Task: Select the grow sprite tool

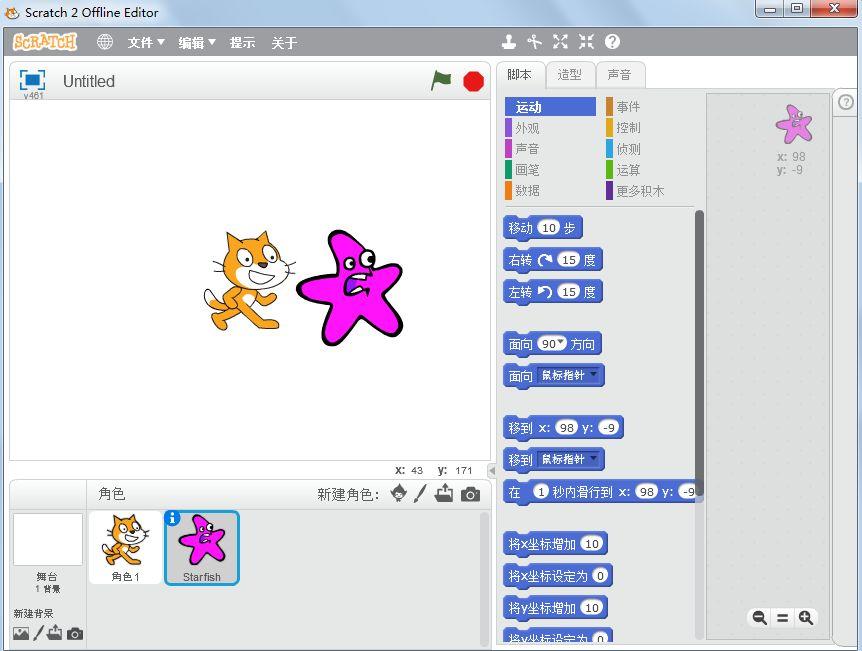Action: click(560, 42)
